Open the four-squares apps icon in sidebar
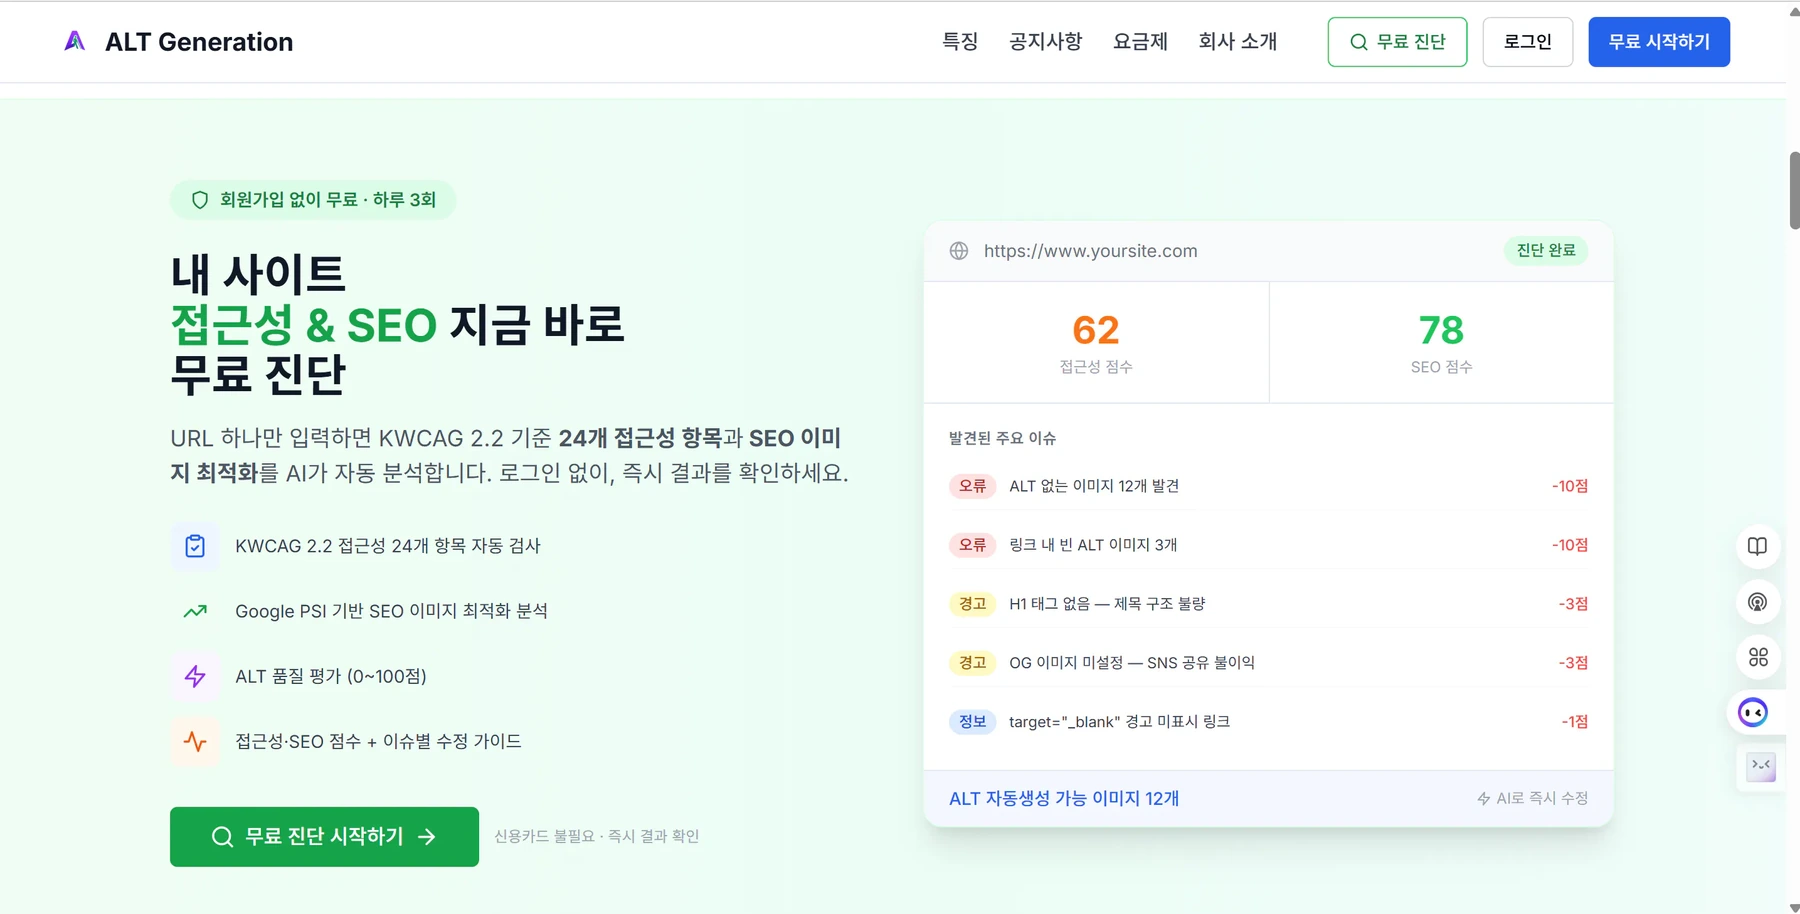The image size is (1800, 914). point(1757,657)
